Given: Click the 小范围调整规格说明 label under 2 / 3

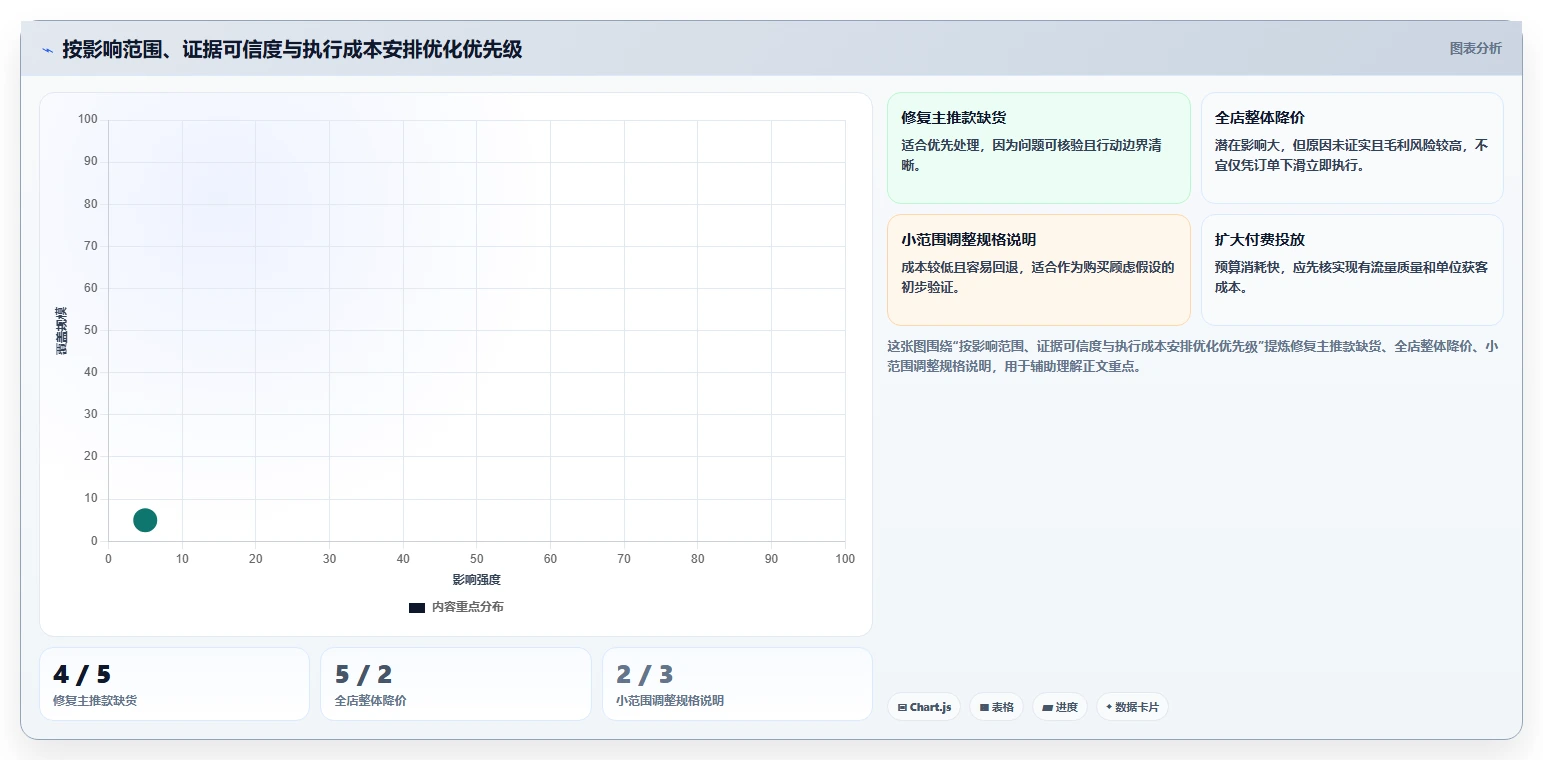Looking at the screenshot, I should pyautogui.click(x=670, y=701).
